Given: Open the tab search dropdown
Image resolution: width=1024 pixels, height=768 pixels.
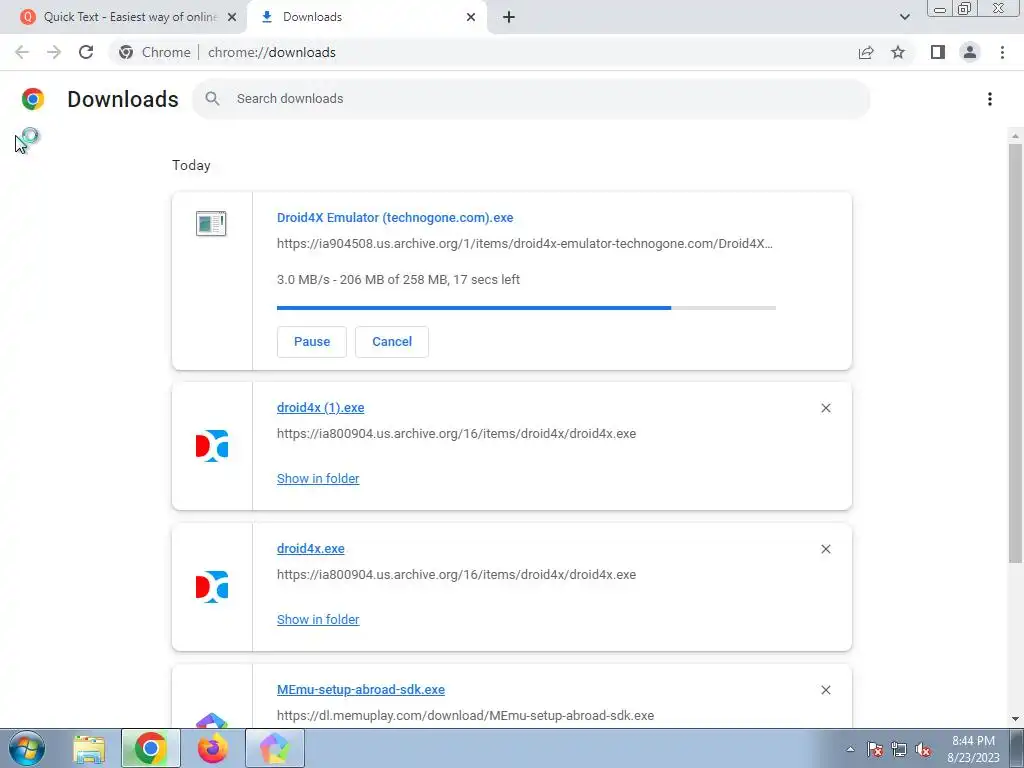Looking at the screenshot, I should point(904,17).
